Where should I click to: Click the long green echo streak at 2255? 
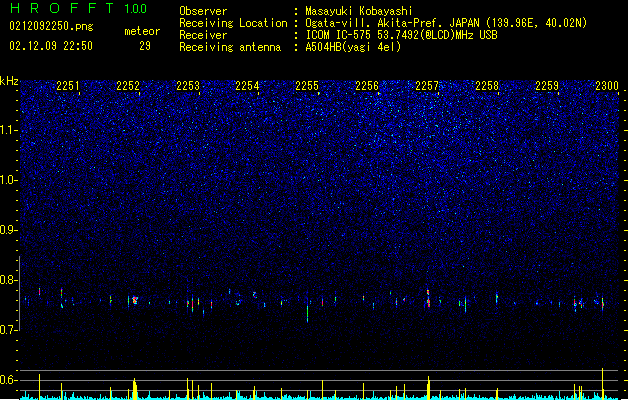click(308, 313)
